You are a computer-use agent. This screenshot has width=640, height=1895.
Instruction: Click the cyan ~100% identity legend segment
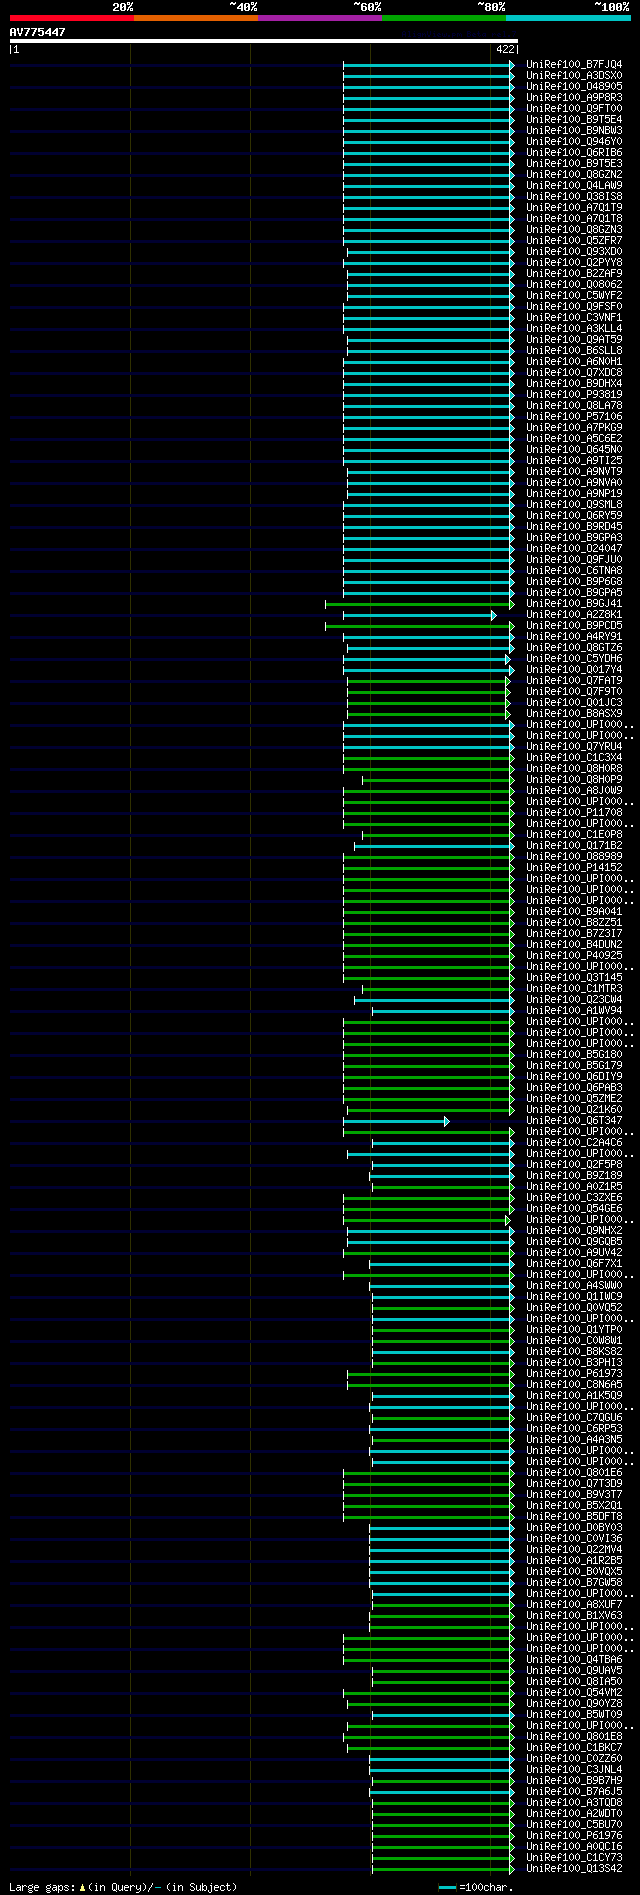pyautogui.click(x=568, y=18)
